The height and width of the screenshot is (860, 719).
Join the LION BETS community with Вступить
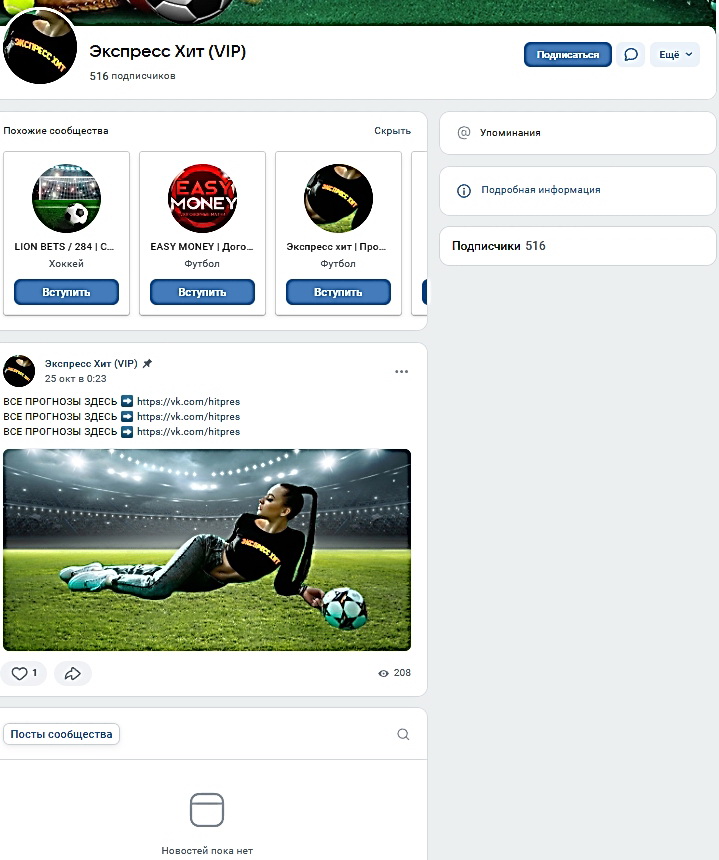click(x=66, y=292)
